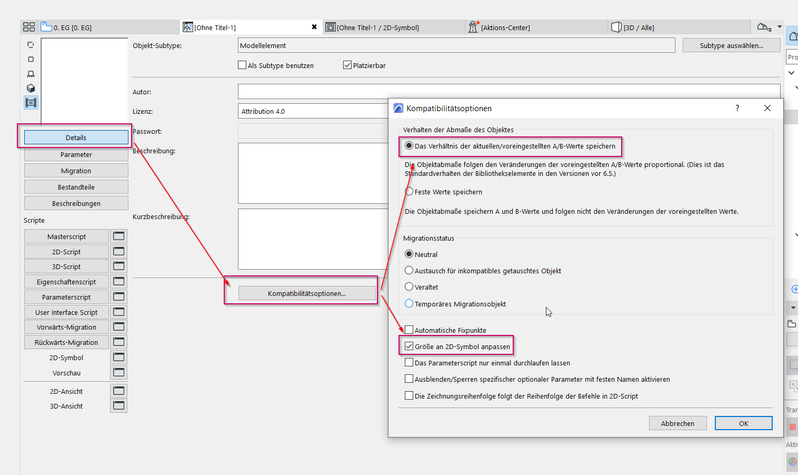Click into the Kurzbeschreibung text area
Image resolution: width=798 pixels, height=475 pixels.
click(313, 239)
